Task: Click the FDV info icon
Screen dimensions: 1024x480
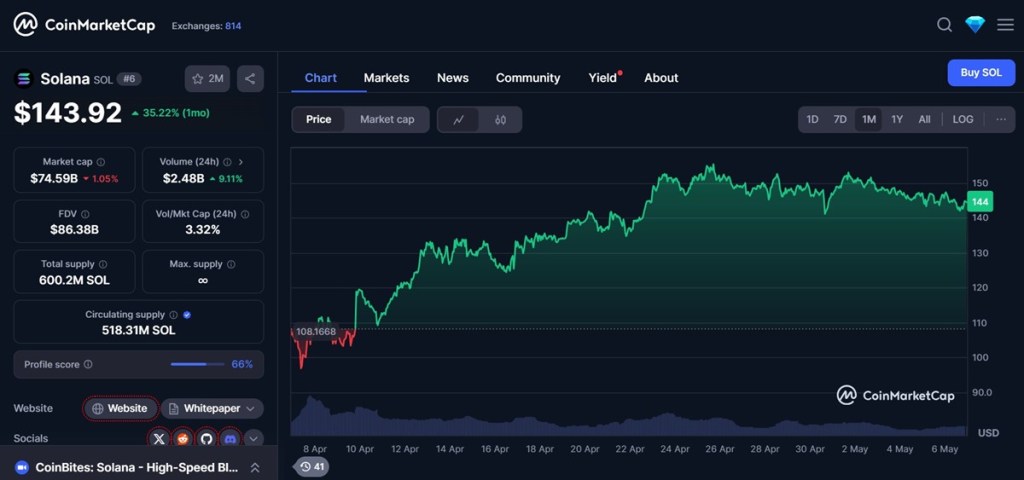Action: click(86, 214)
